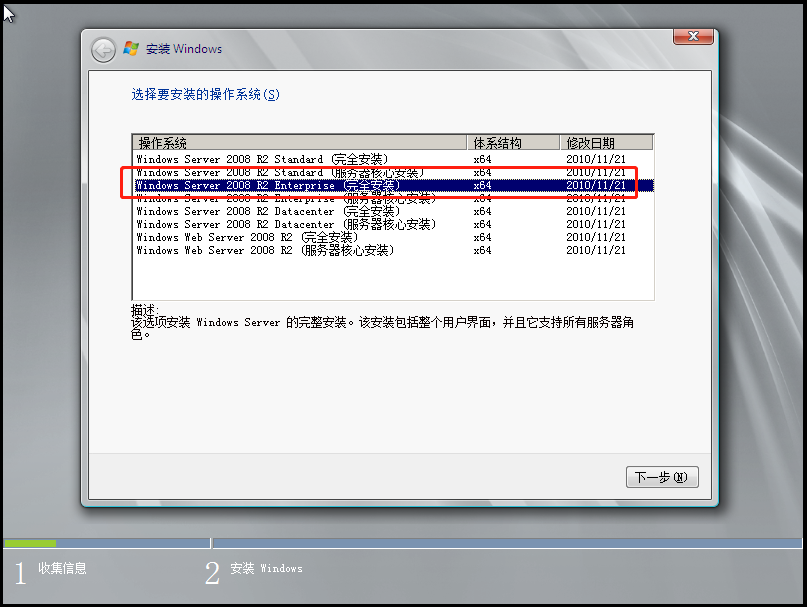Click the 安装 Windows title text

point(184,49)
